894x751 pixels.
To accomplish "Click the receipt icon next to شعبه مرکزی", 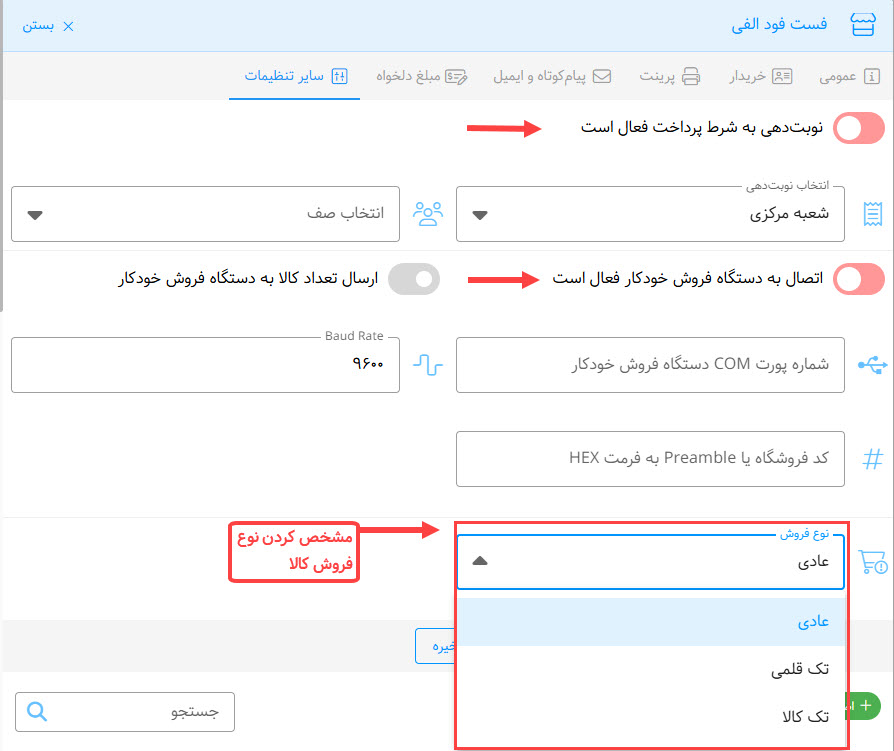I will pyautogui.click(x=872, y=214).
